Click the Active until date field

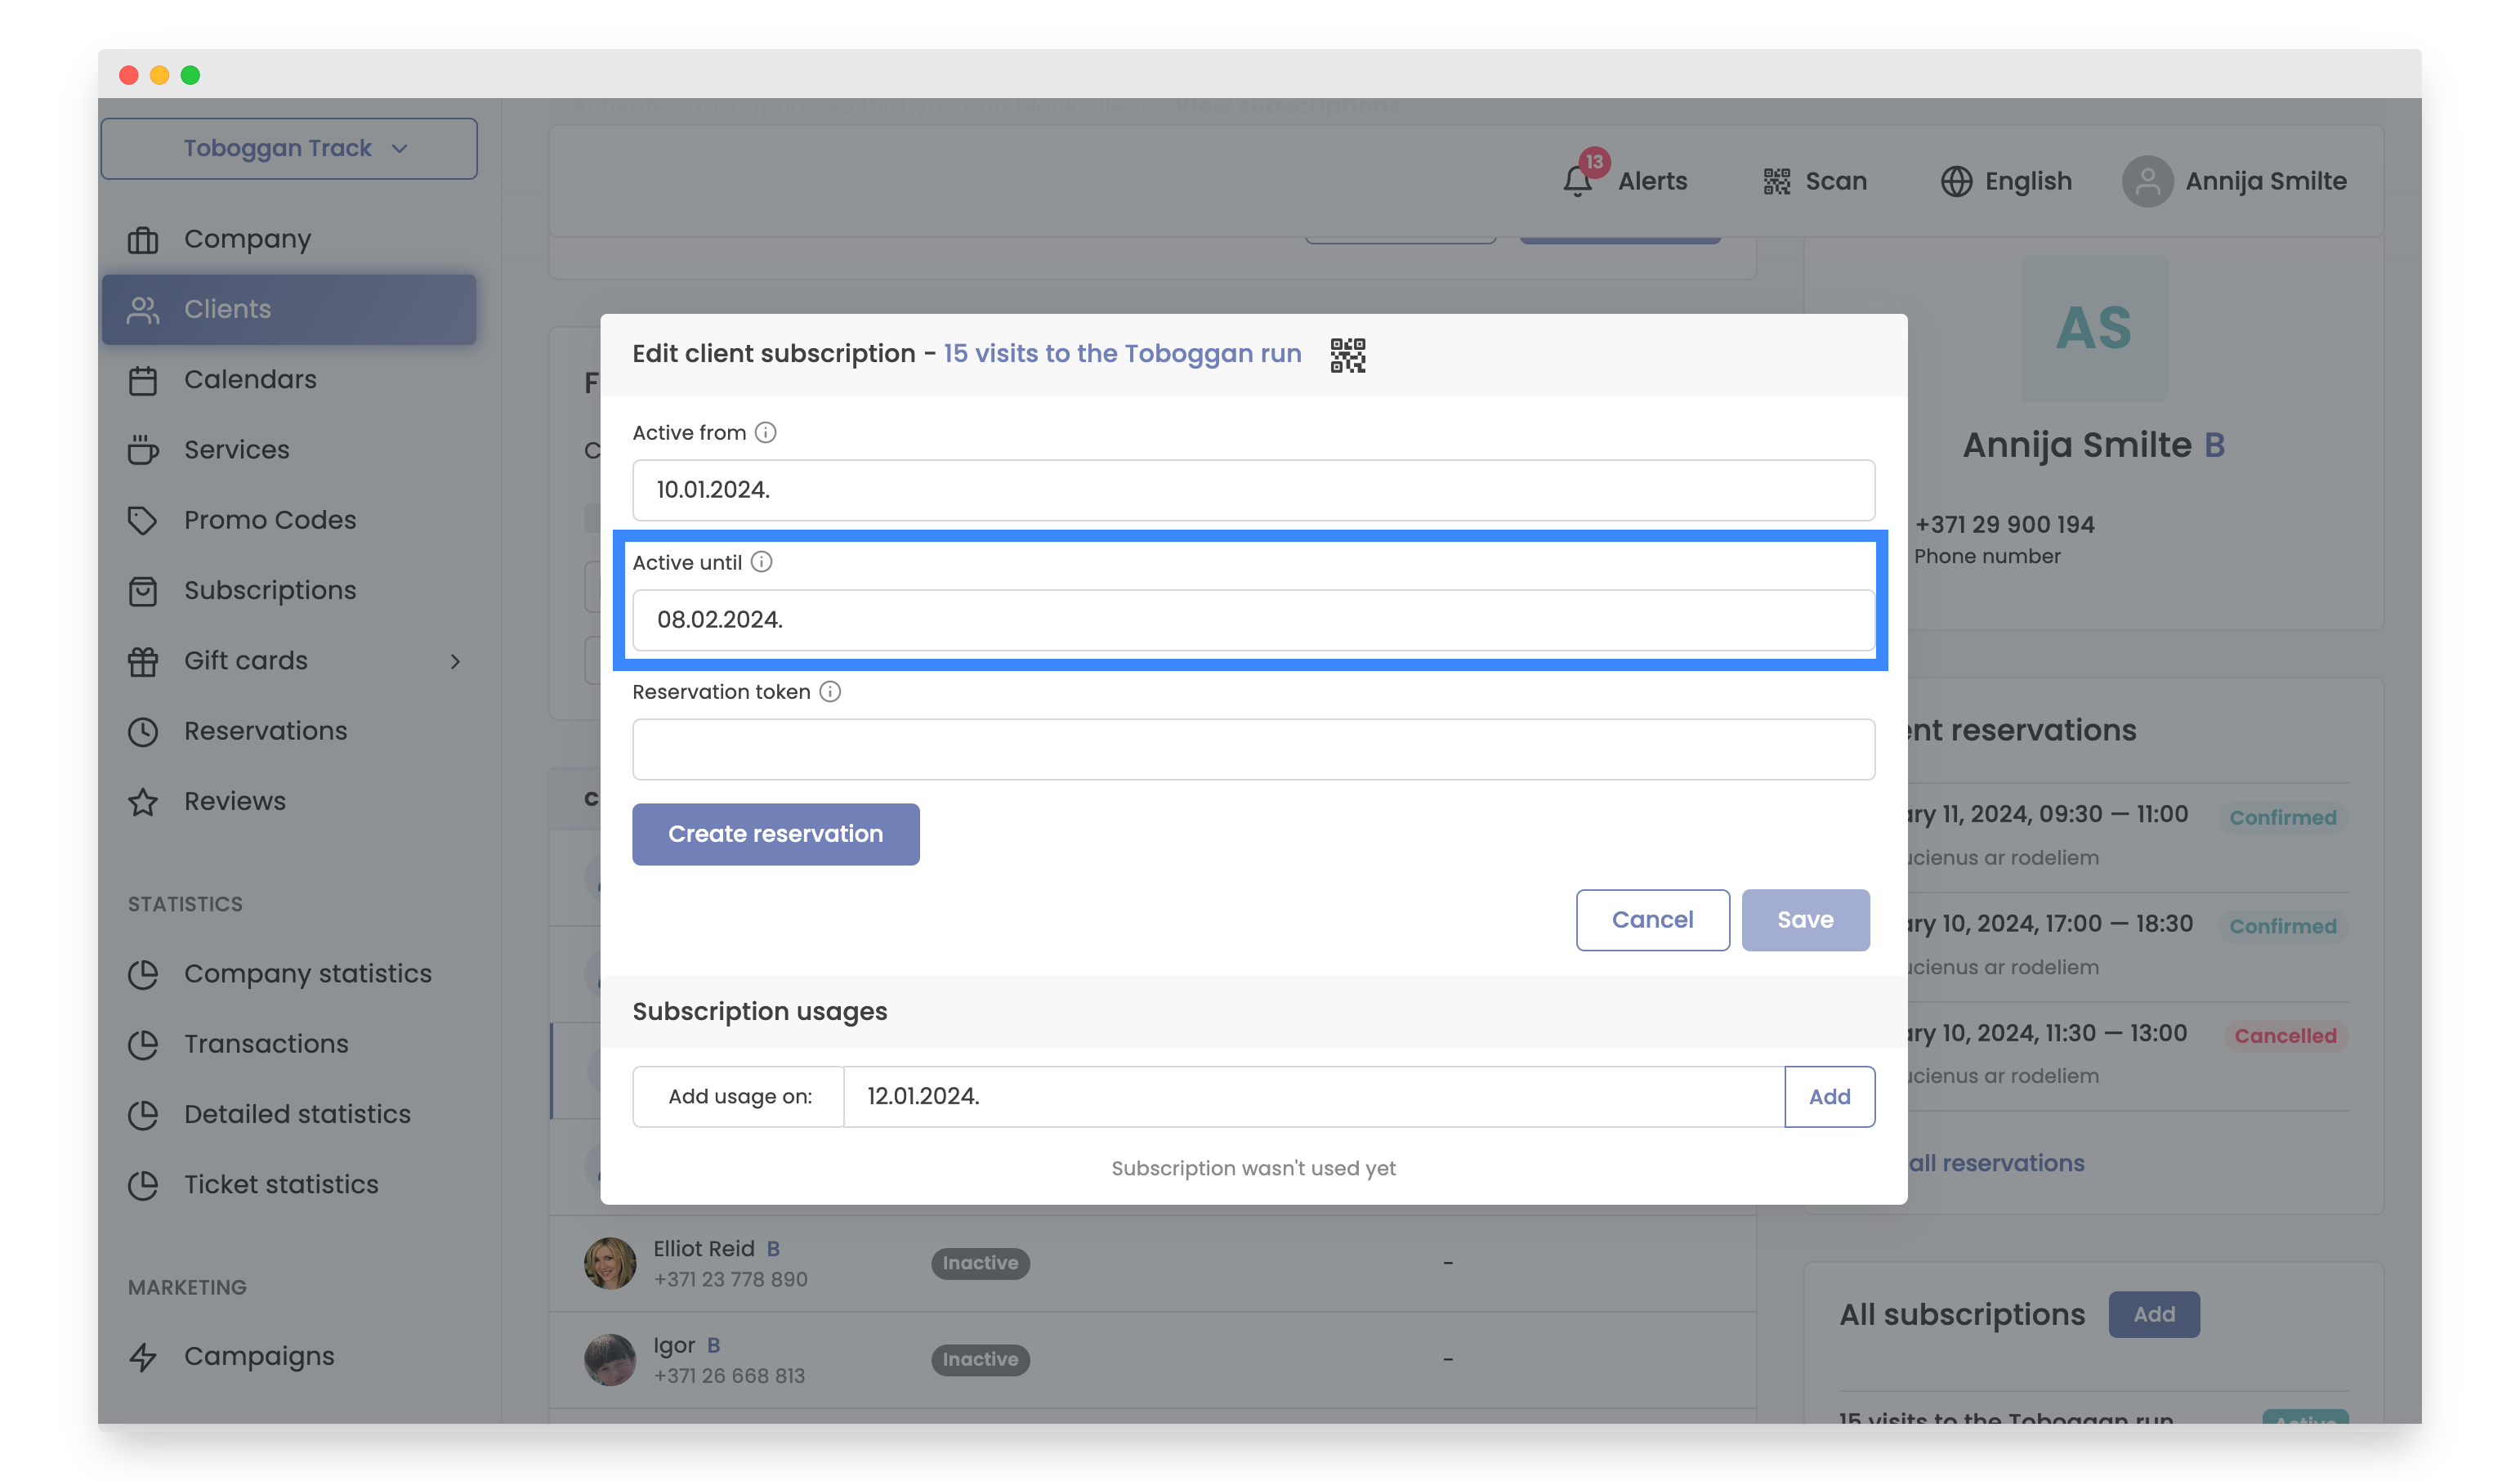coord(1253,620)
